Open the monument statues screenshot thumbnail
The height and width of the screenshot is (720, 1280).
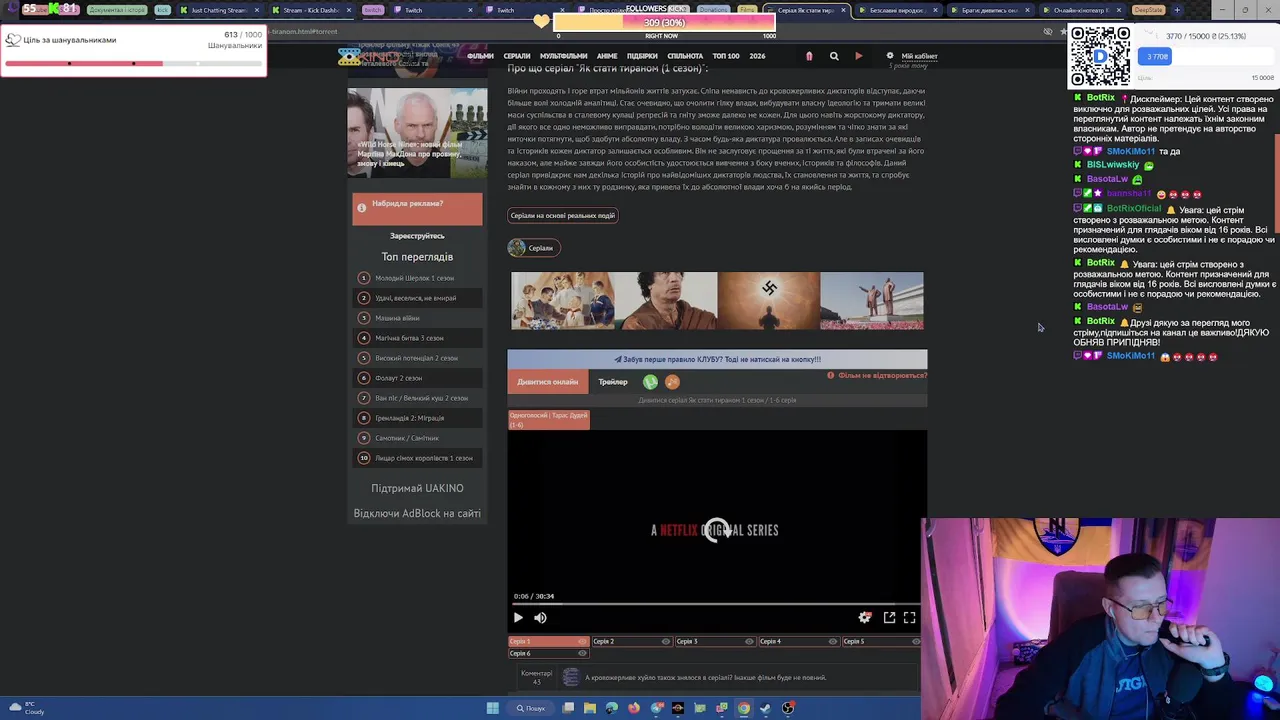(x=872, y=301)
